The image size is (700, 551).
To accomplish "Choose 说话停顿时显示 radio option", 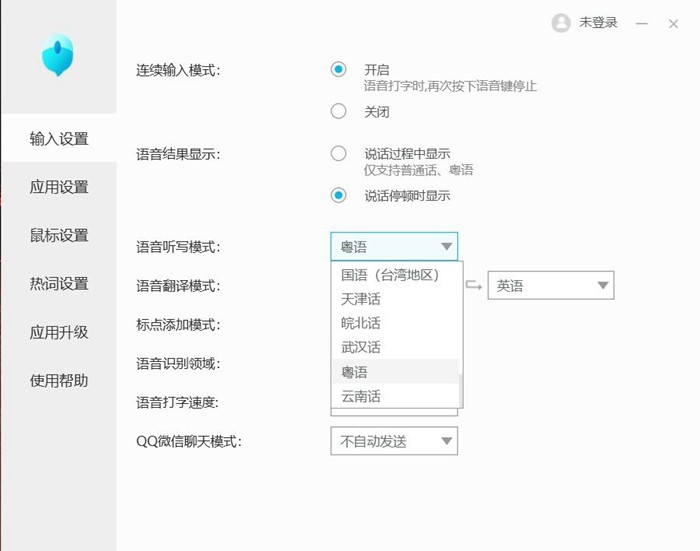I will 338,195.
